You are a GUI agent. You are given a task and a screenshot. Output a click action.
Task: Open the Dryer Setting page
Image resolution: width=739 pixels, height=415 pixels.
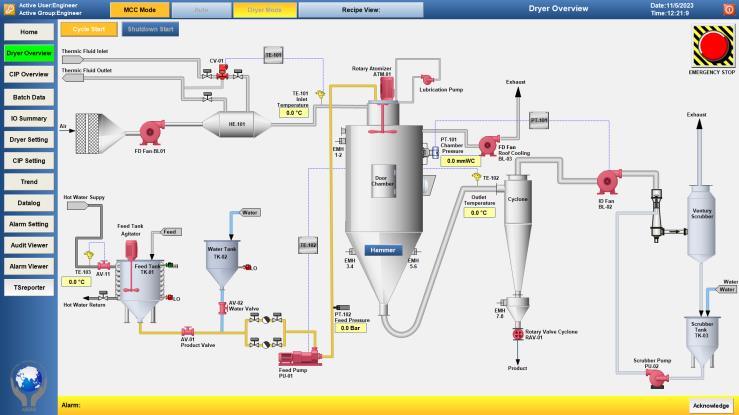coord(29,139)
